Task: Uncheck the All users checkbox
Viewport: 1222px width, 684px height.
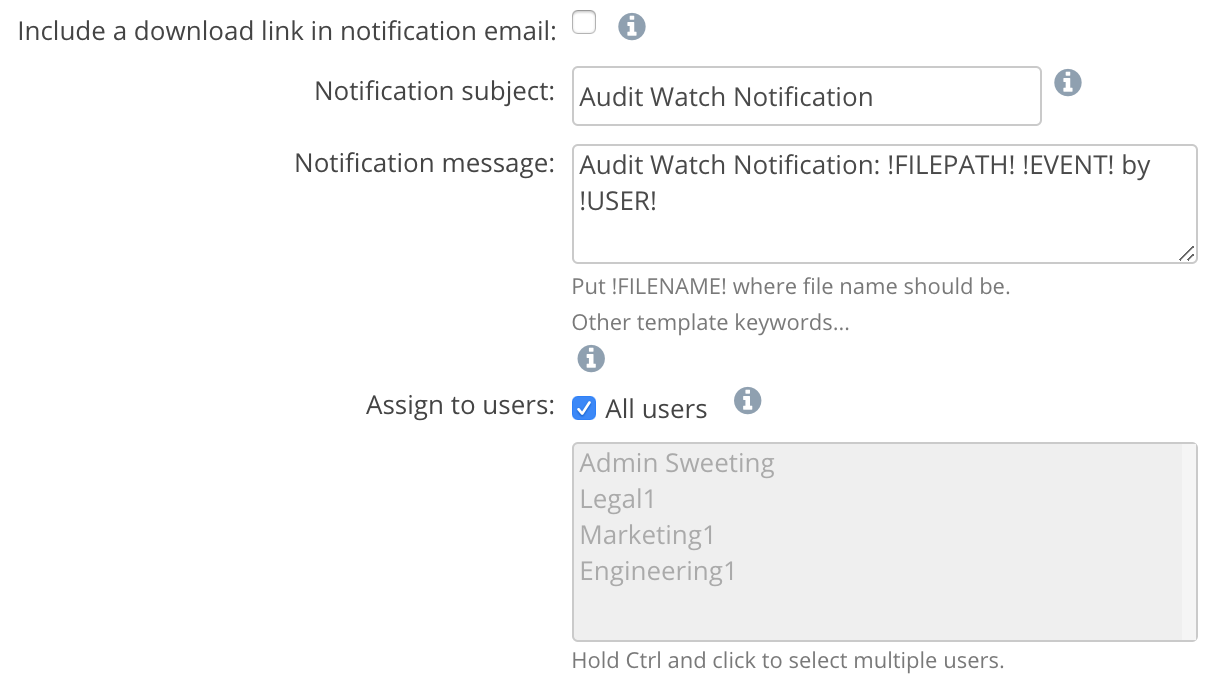Action: [x=584, y=408]
